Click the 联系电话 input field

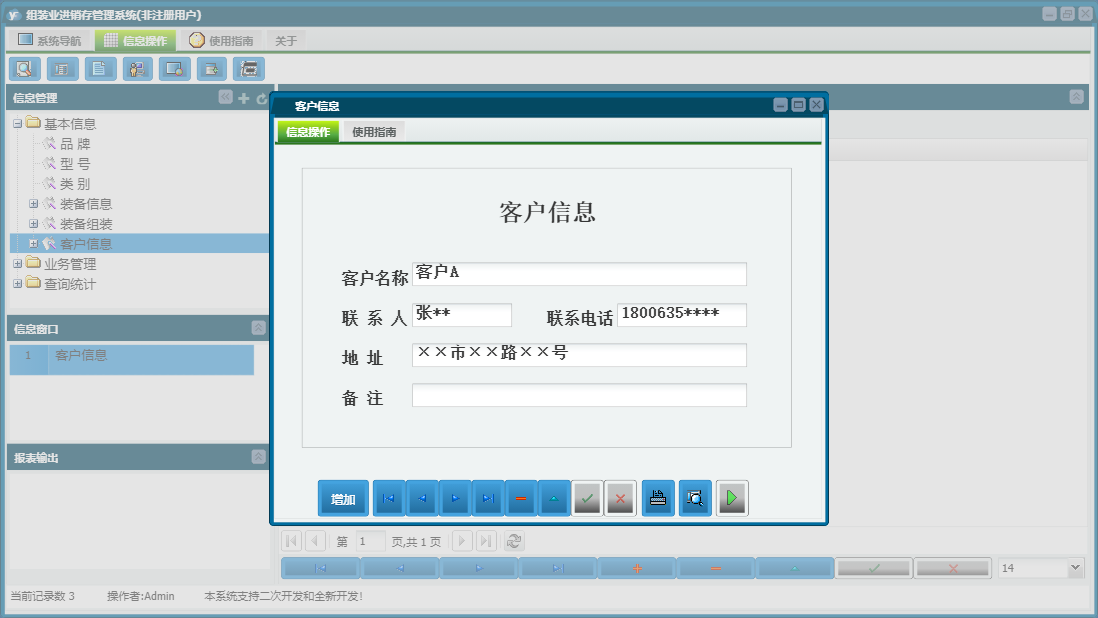(x=682, y=314)
